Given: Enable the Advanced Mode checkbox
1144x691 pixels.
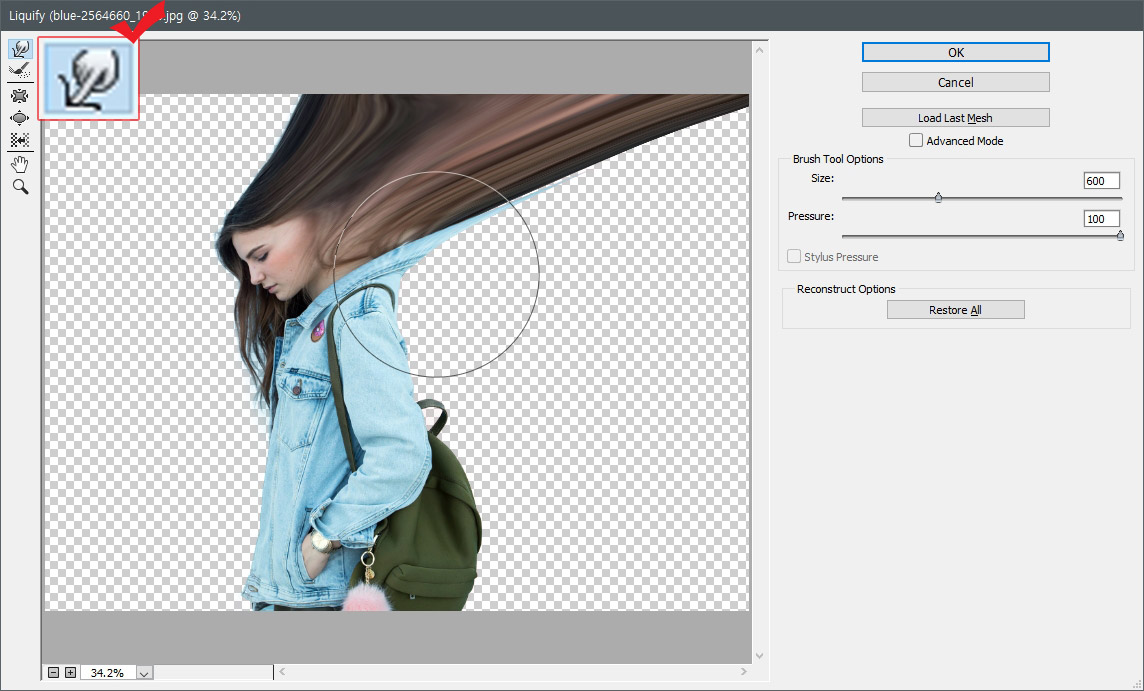Looking at the screenshot, I should (x=916, y=141).
